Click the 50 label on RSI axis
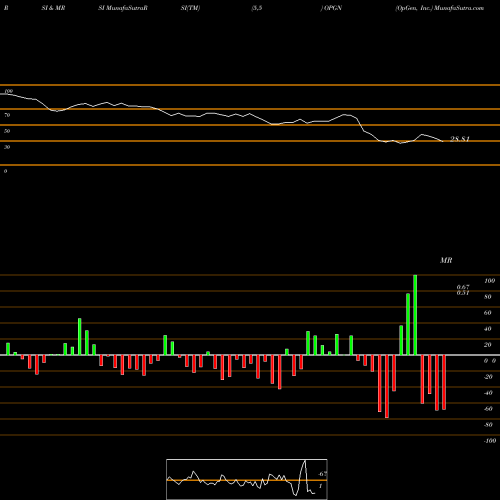 click(x=7, y=131)
